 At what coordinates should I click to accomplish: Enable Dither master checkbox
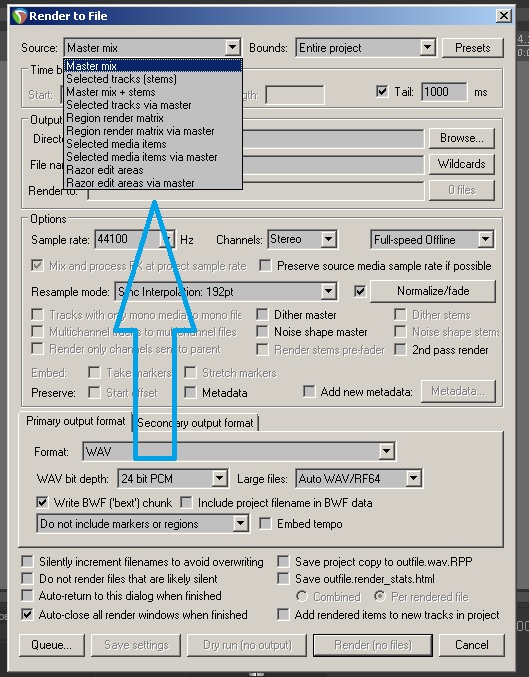[x=262, y=314]
